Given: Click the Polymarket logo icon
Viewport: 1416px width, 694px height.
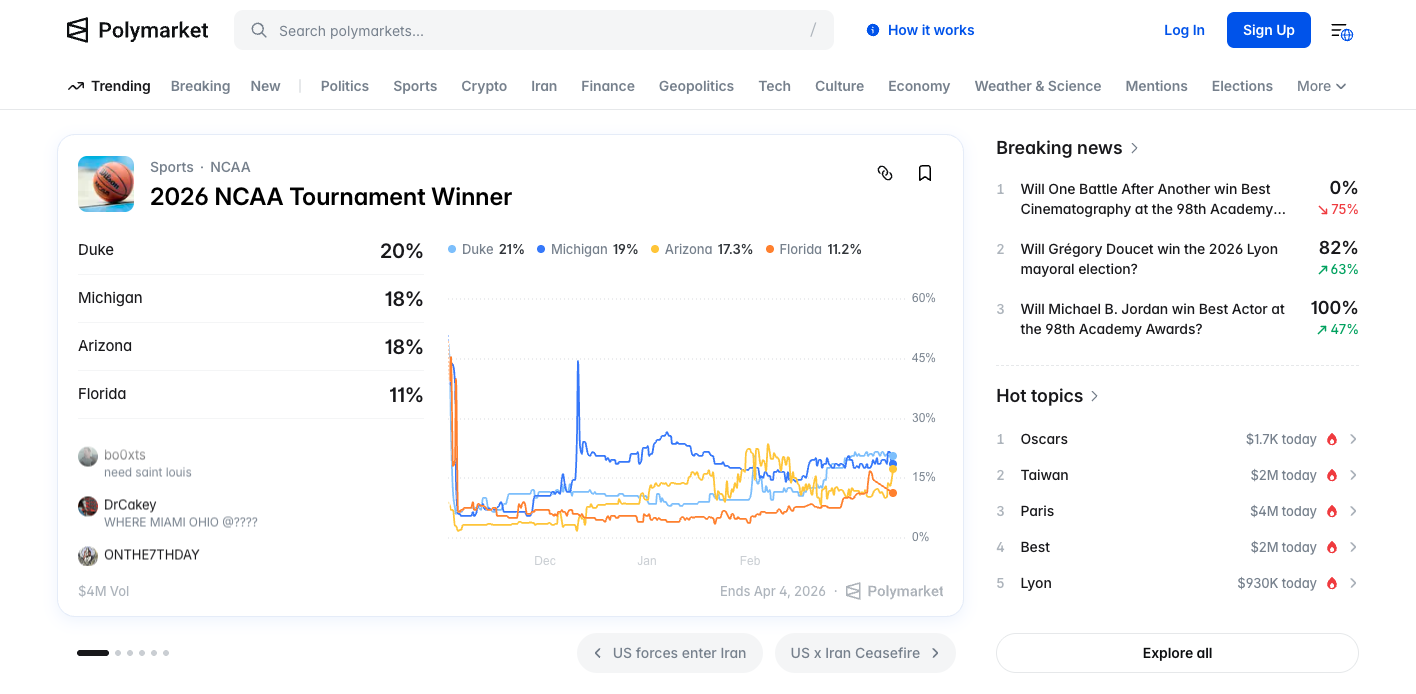Looking at the screenshot, I should tap(77, 30).
